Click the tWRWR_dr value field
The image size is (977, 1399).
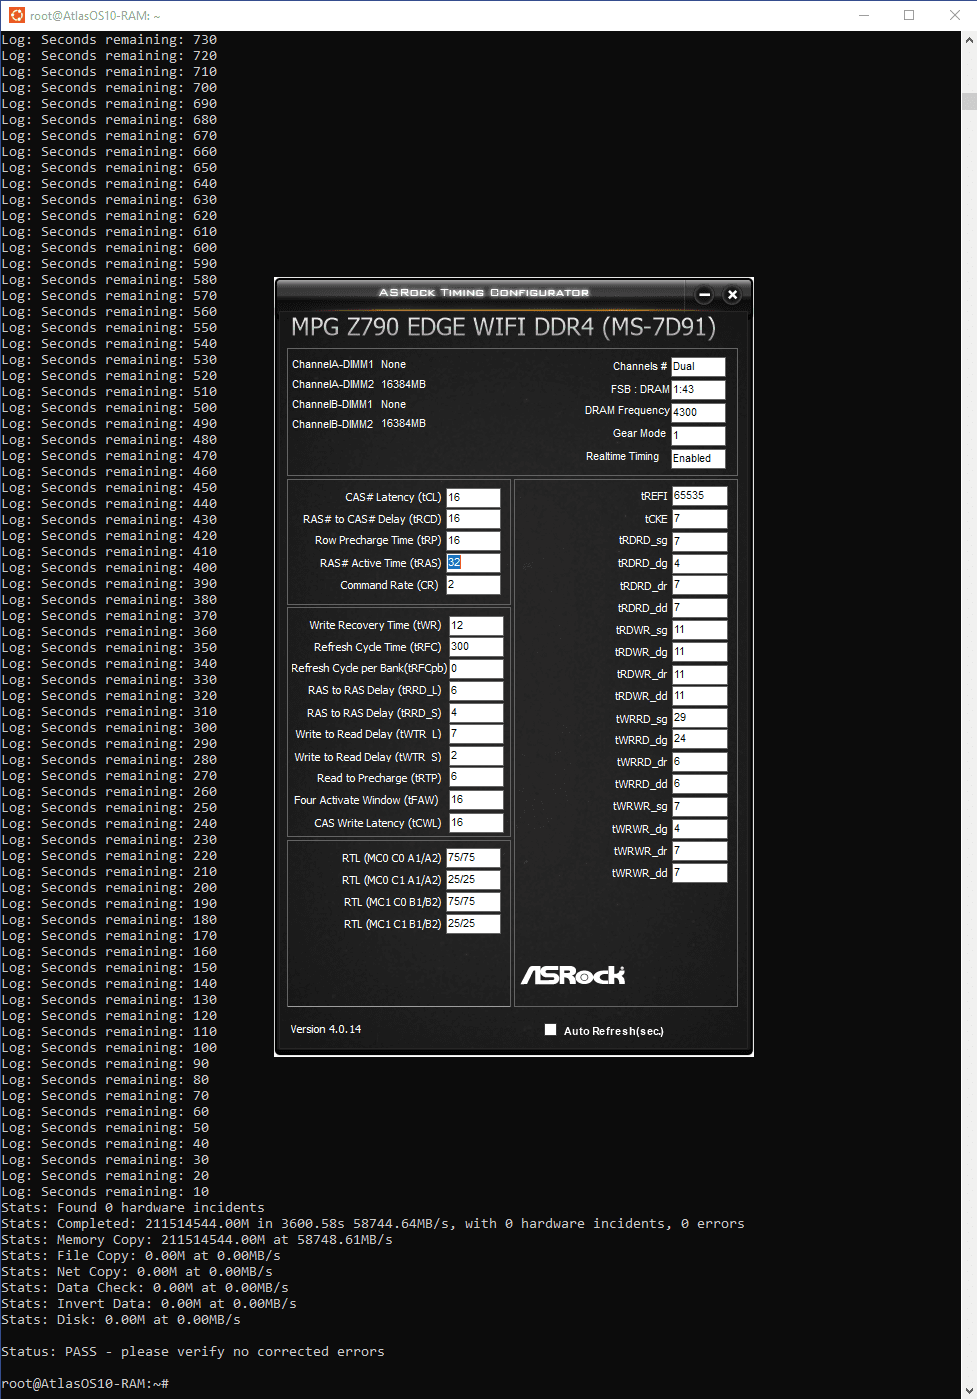coord(699,851)
